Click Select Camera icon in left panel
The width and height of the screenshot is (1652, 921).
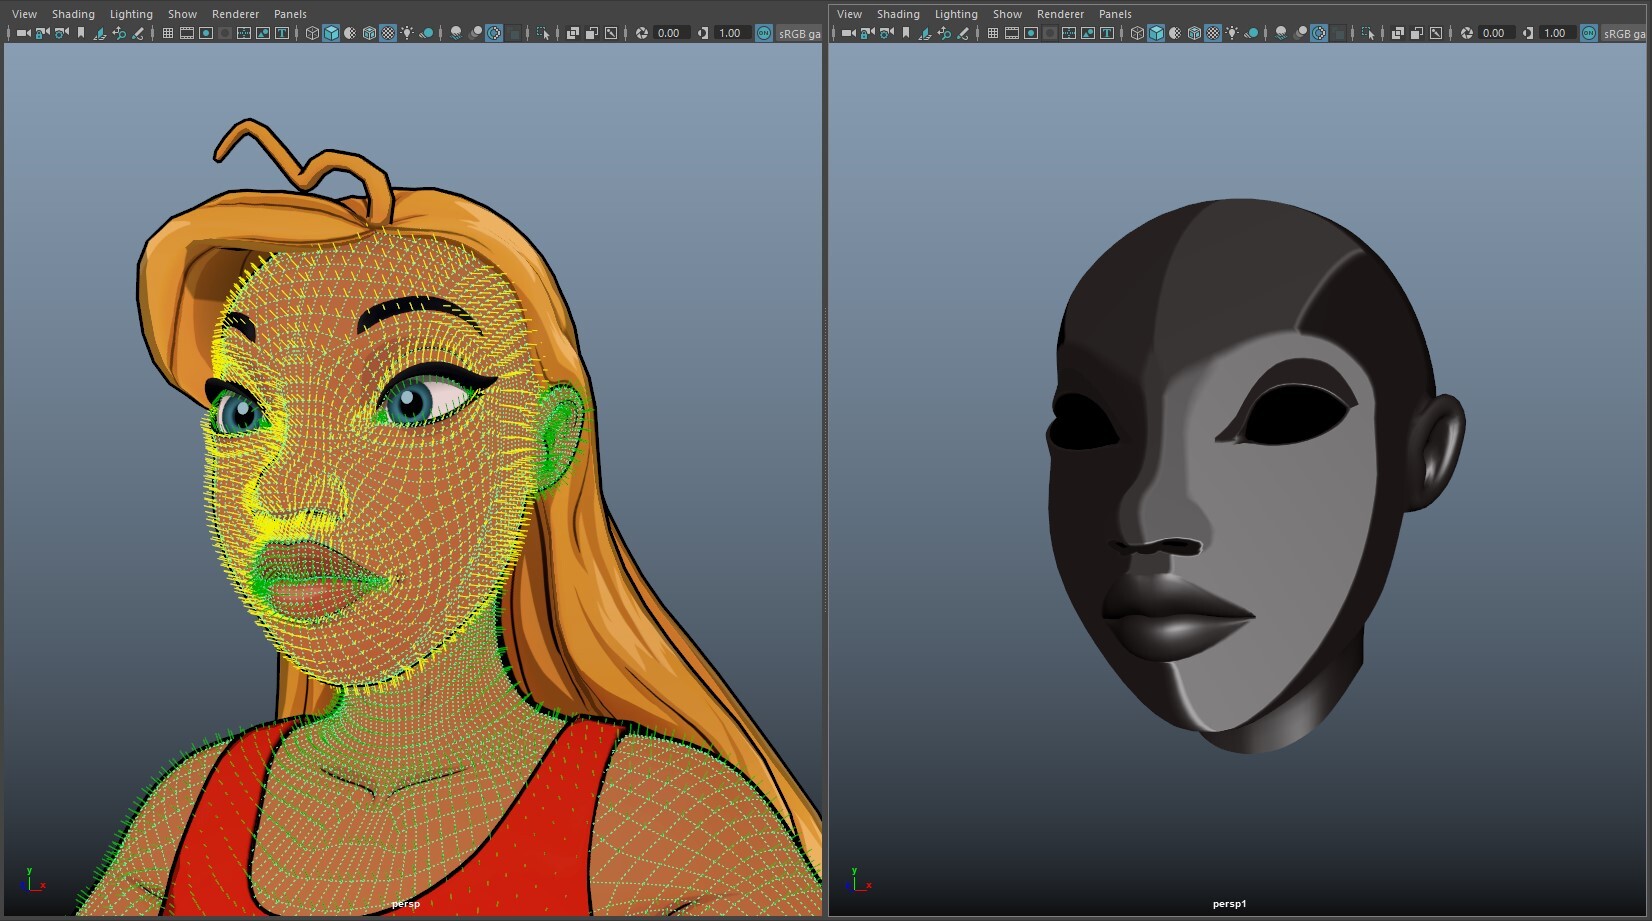pyautogui.click(x=23, y=33)
